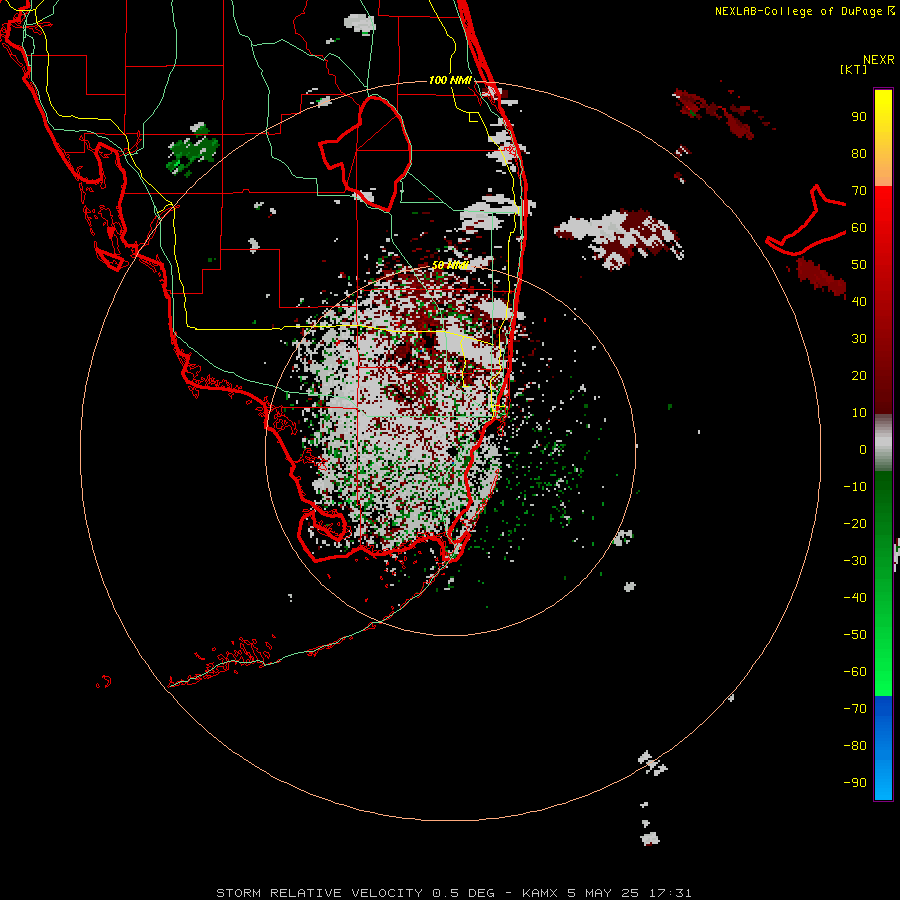Select the -90 scale label

(855, 782)
